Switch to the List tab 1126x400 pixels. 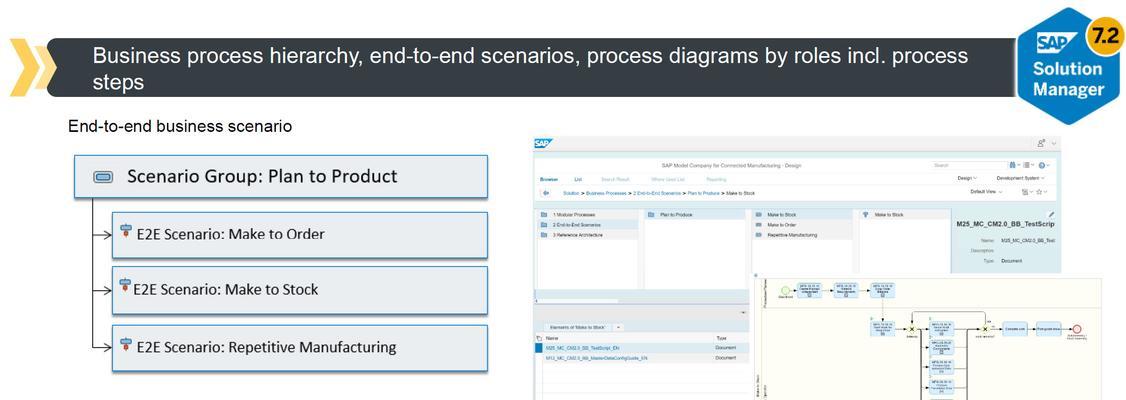[x=578, y=179]
